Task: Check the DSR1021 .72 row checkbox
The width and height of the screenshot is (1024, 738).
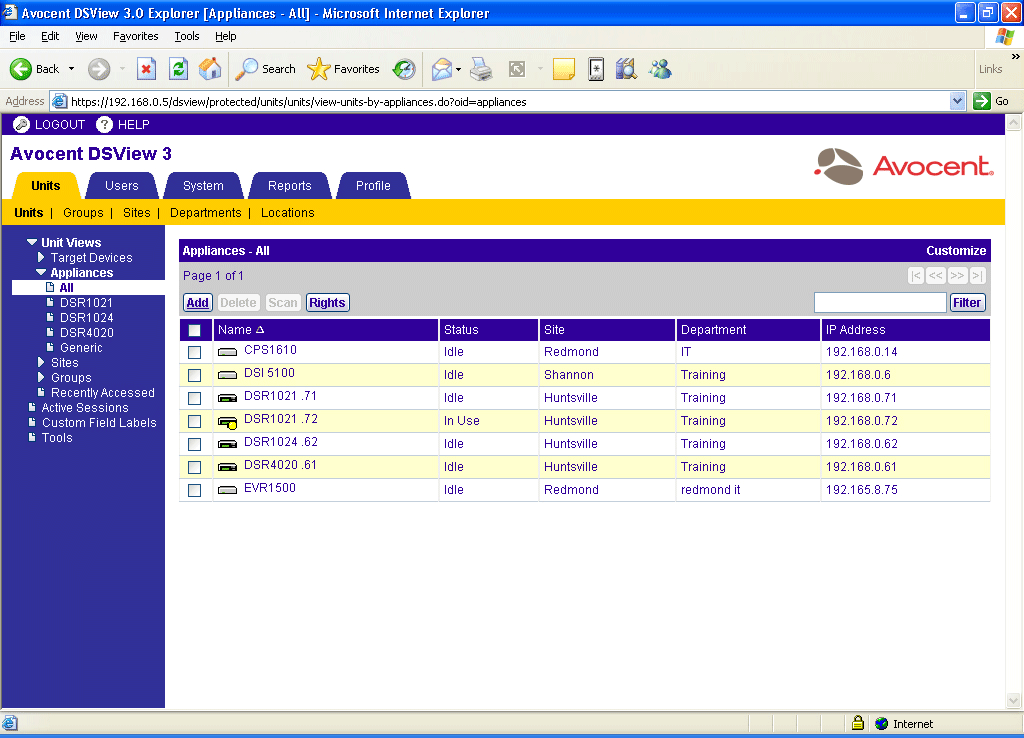Action: click(x=195, y=421)
